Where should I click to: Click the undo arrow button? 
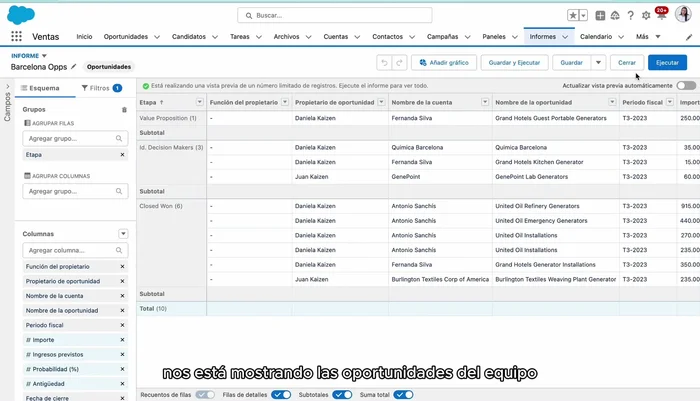coord(384,62)
